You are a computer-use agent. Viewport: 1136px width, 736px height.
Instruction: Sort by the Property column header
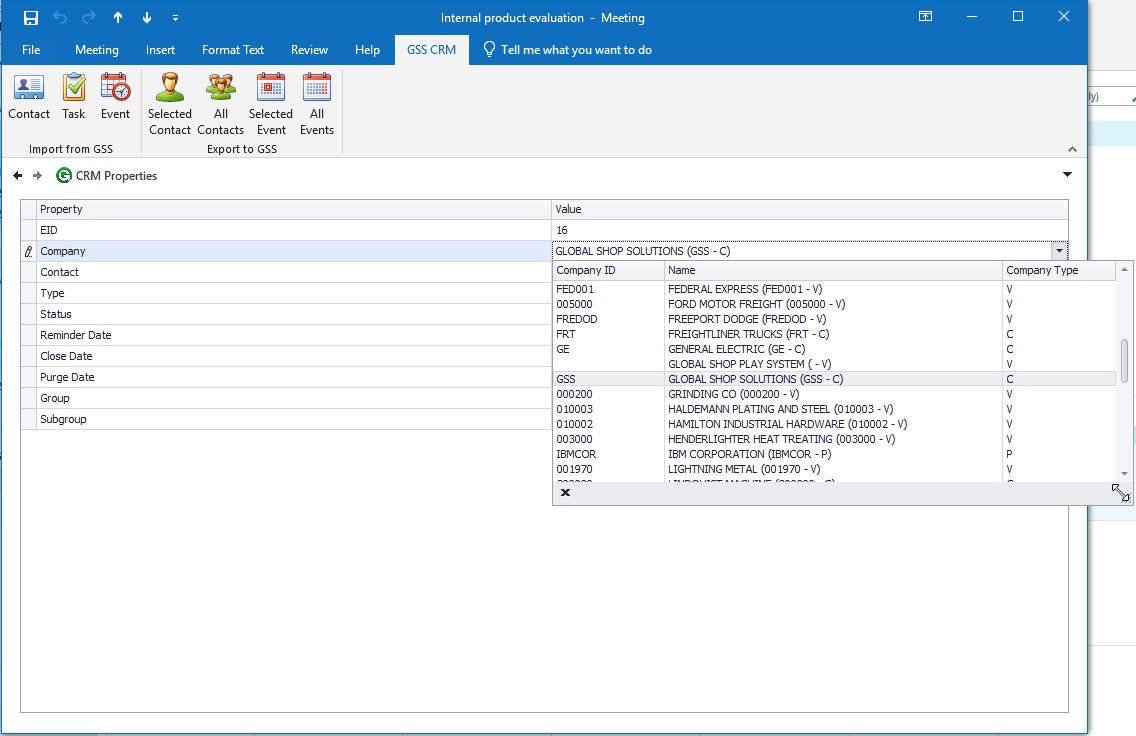294,209
